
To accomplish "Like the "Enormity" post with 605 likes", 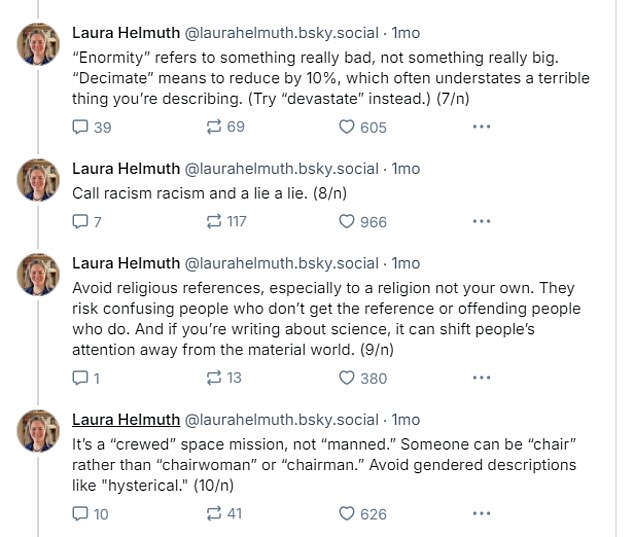I will [x=348, y=127].
